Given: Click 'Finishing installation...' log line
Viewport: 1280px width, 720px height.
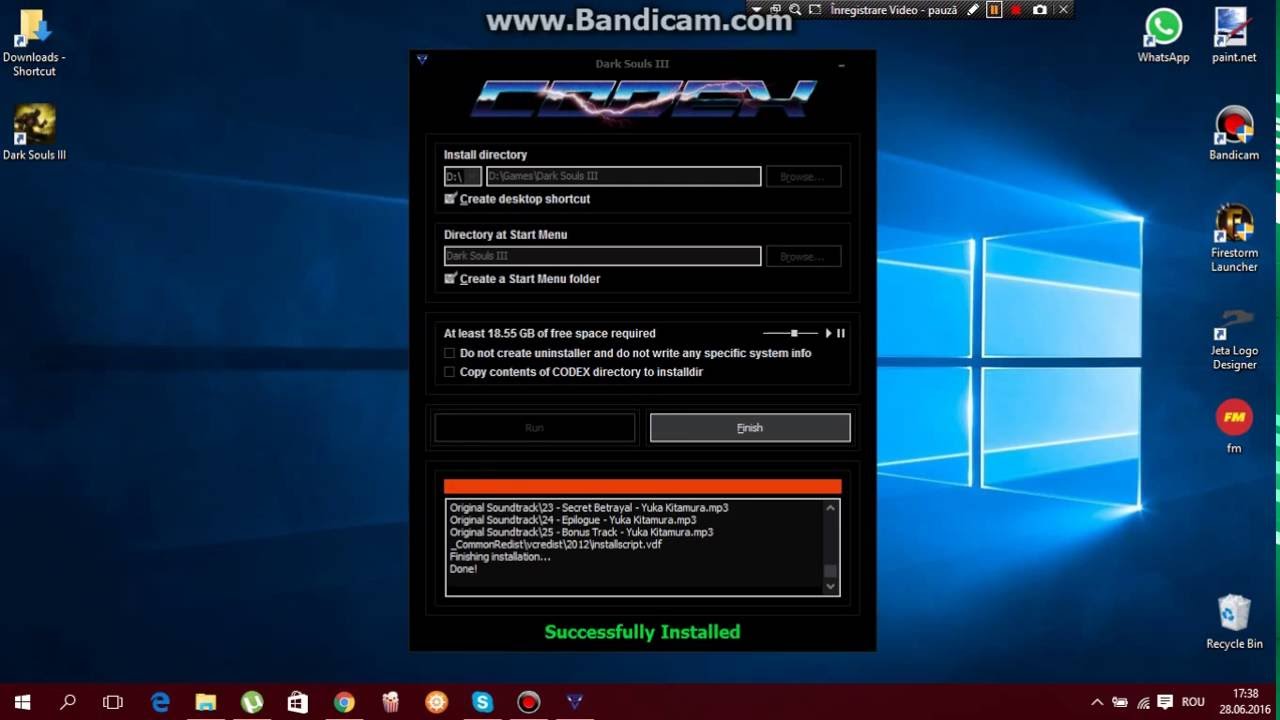Looking at the screenshot, I should pos(500,557).
